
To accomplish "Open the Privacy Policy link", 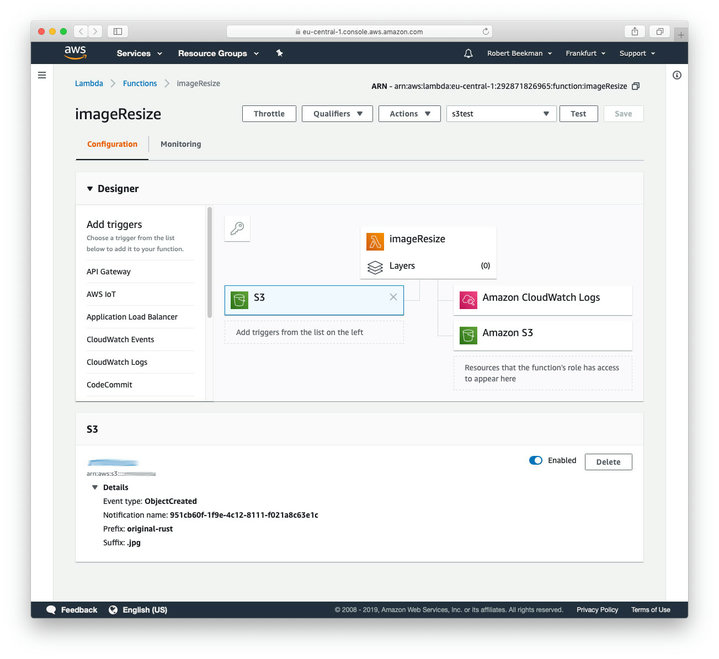I will 597,609.
